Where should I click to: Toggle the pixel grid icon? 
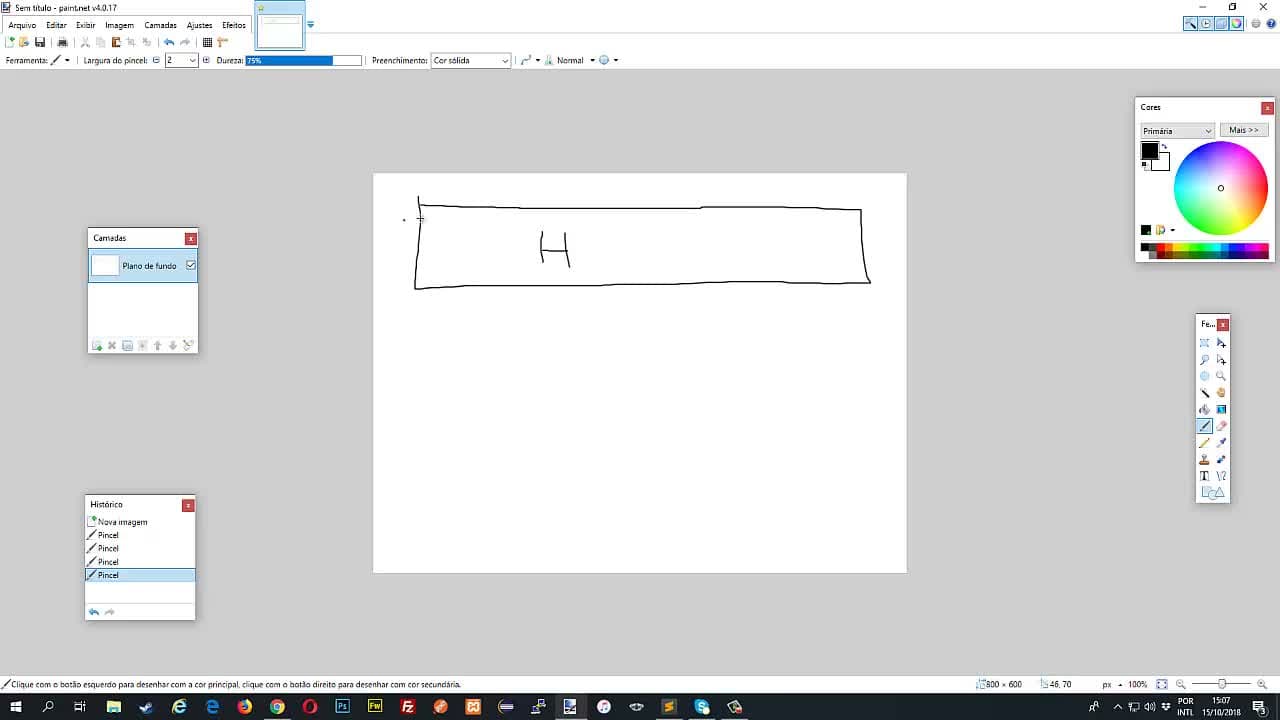[207, 42]
